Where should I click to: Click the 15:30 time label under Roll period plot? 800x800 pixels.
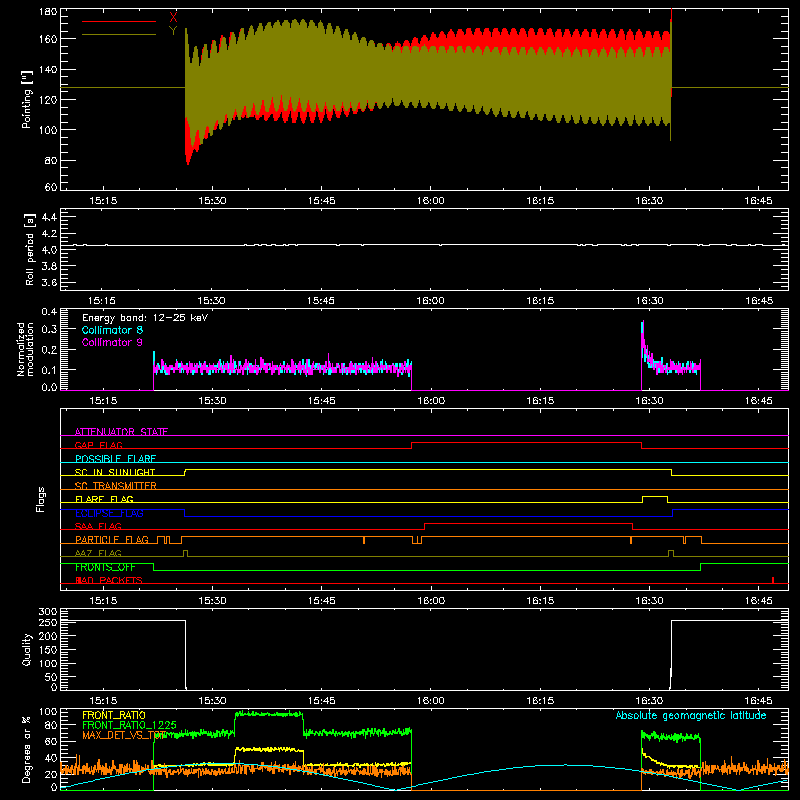212,301
